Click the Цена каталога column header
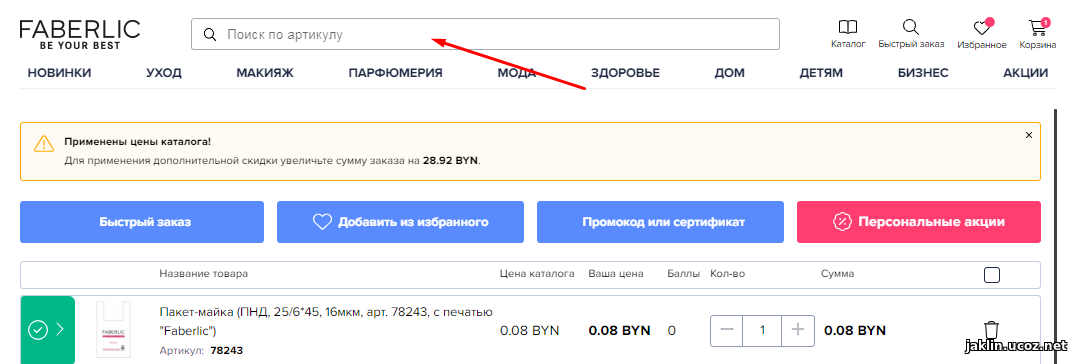This screenshot has width=1078, height=364. (x=537, y=274)
